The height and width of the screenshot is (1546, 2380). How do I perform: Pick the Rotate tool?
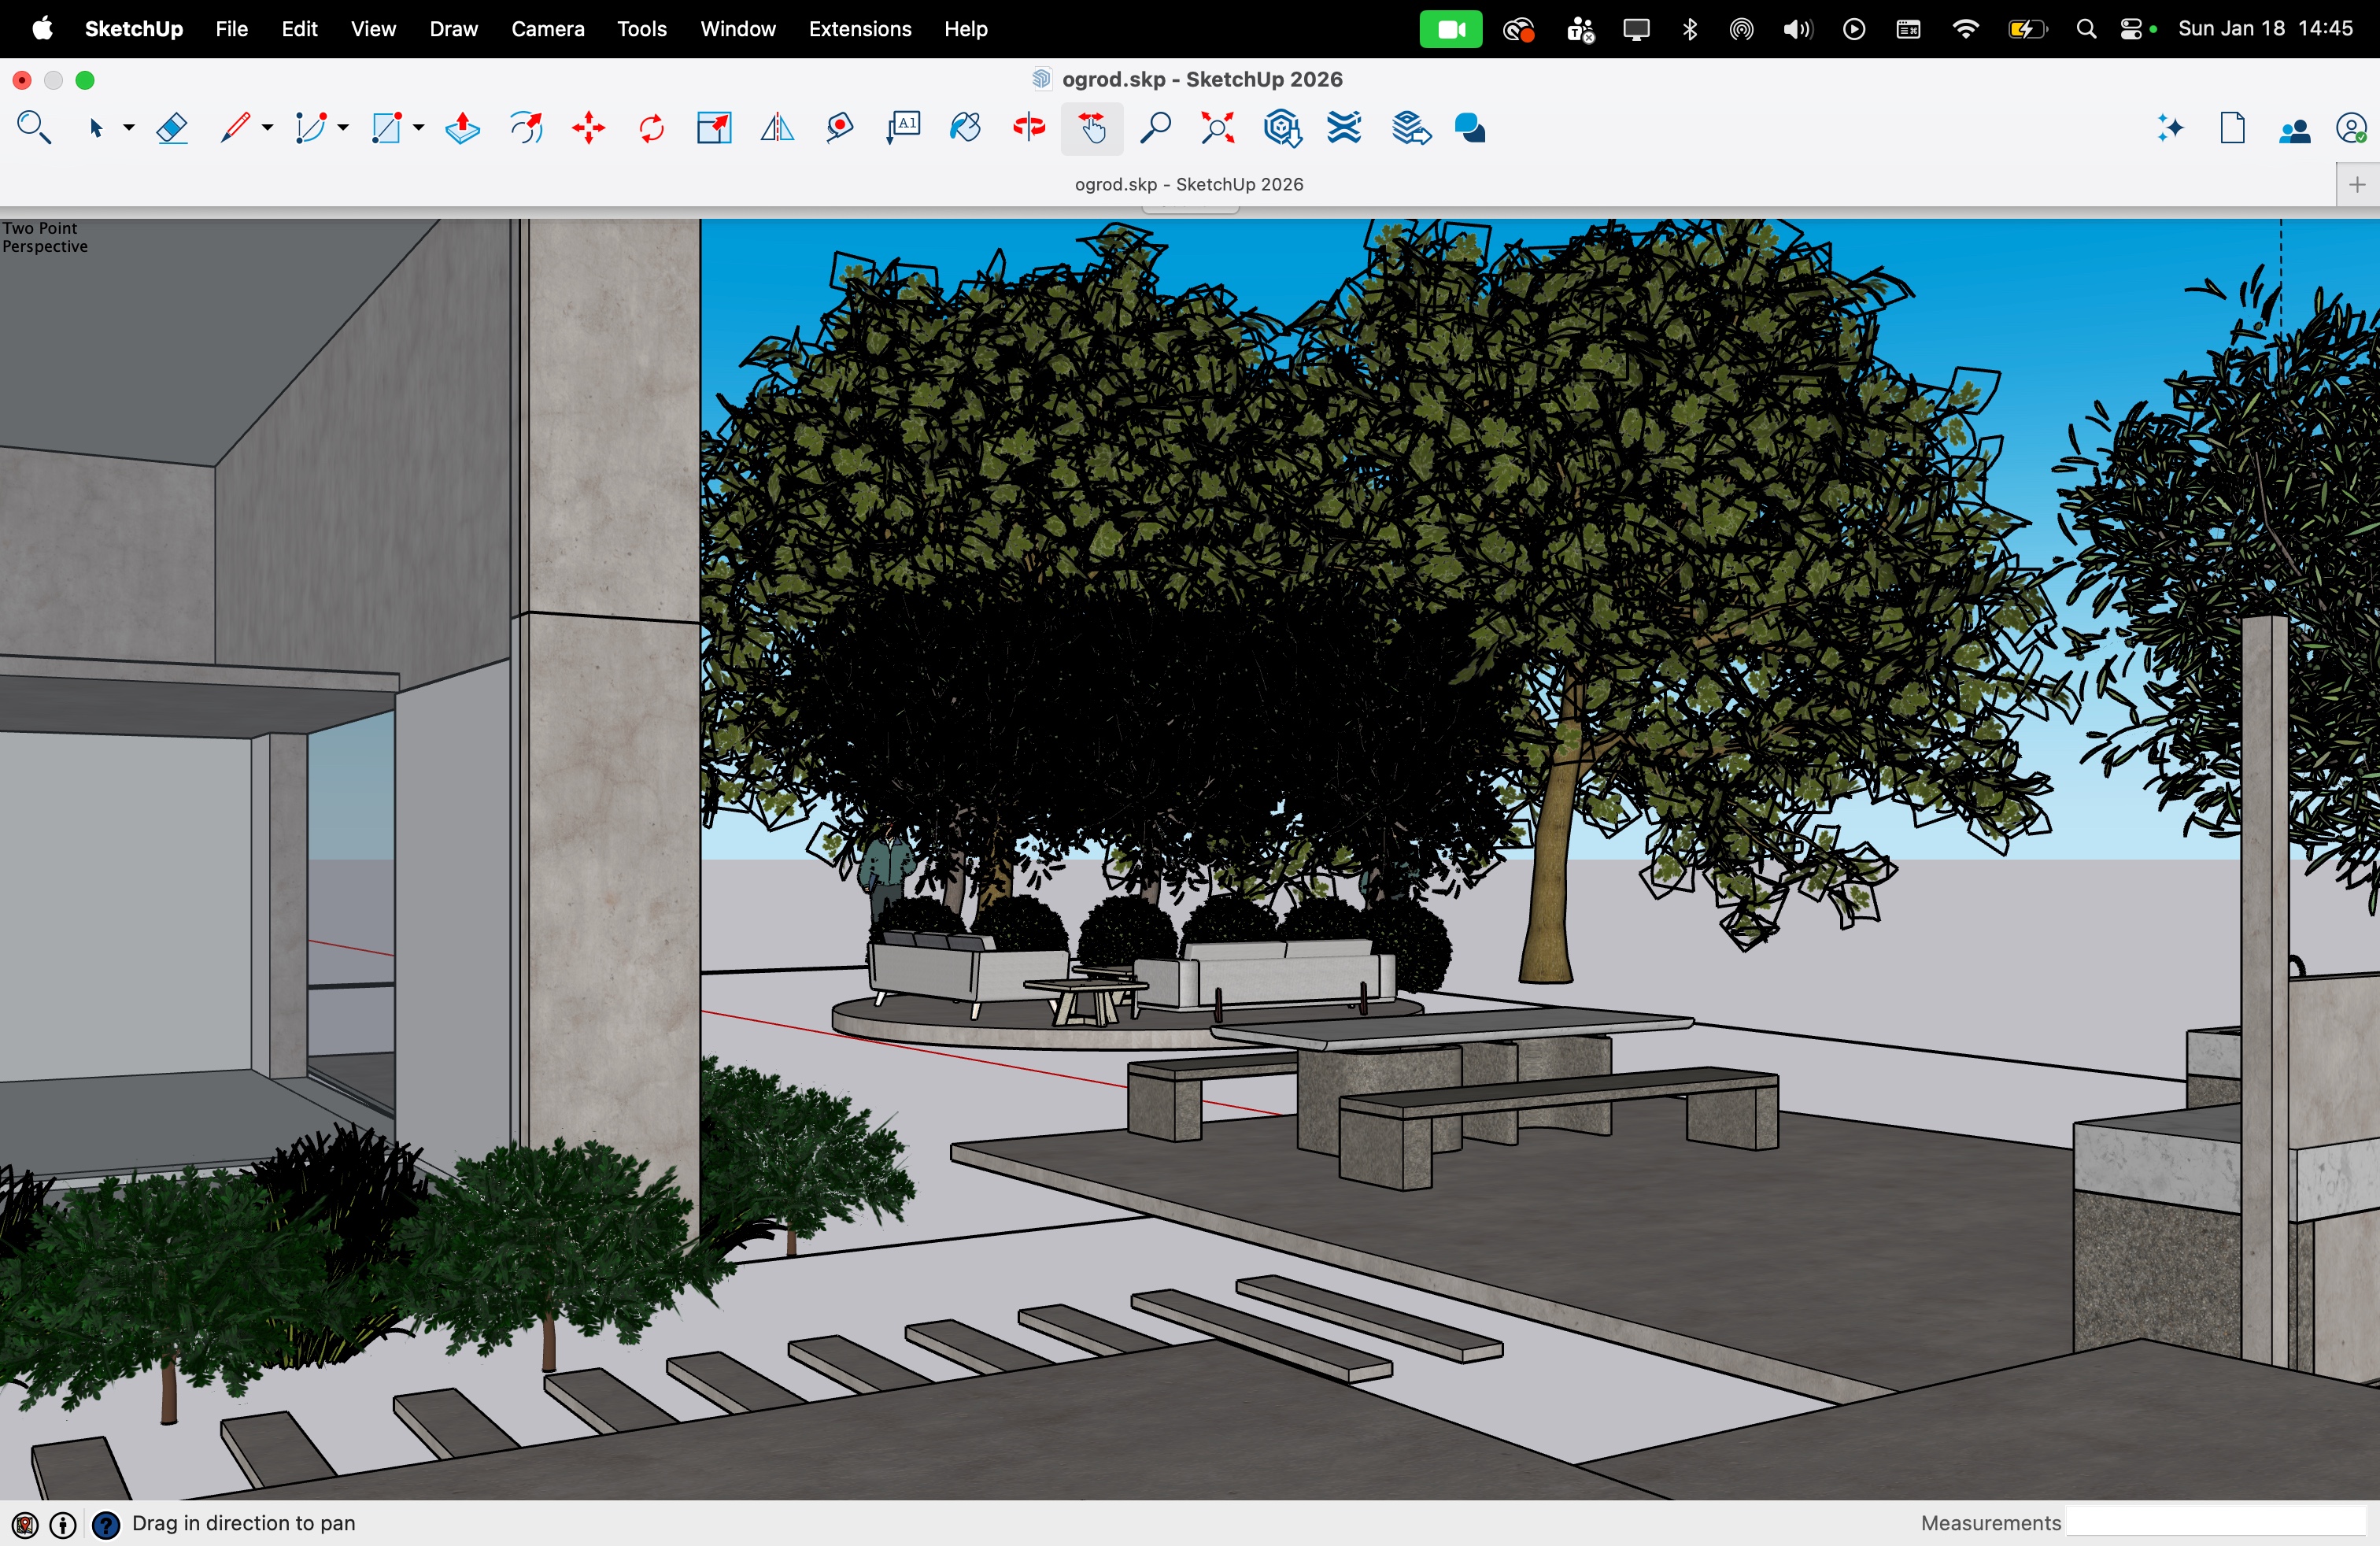(651, 129)
